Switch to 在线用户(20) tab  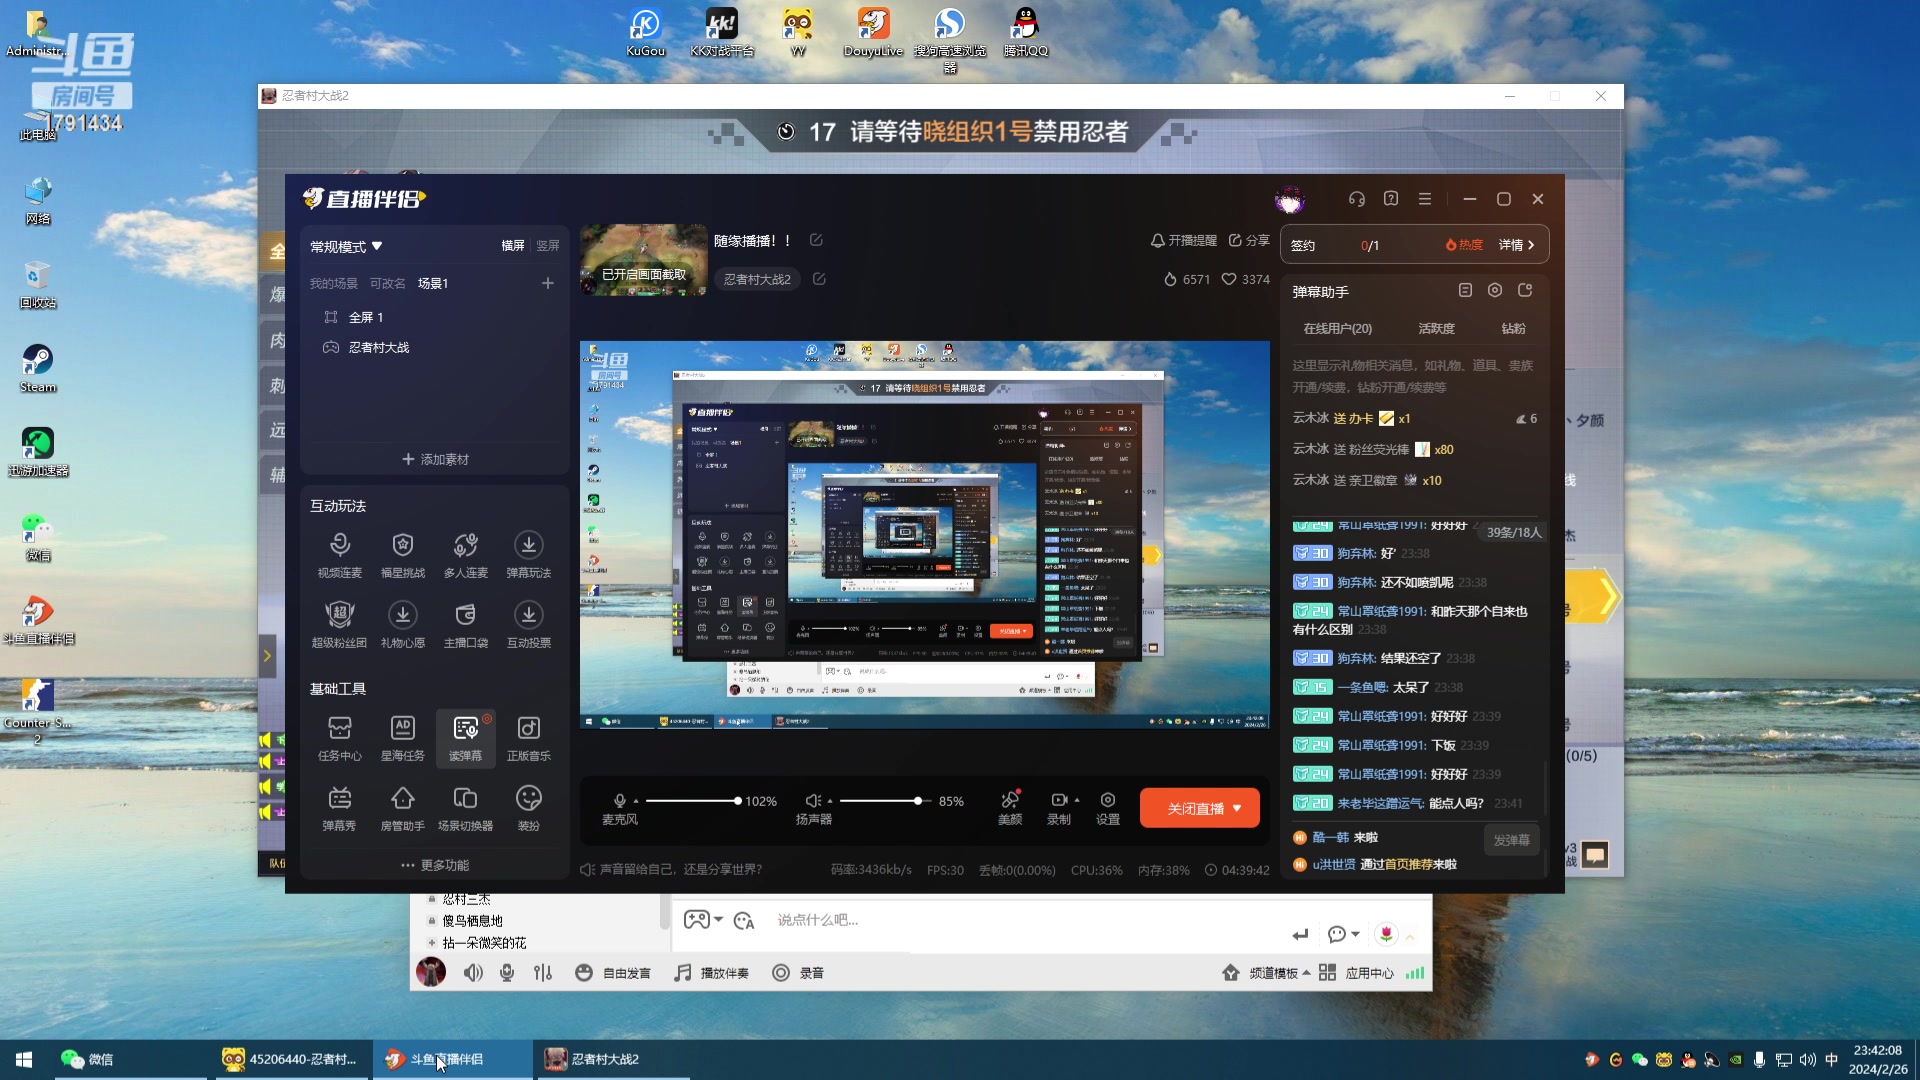coord(1337,328)
